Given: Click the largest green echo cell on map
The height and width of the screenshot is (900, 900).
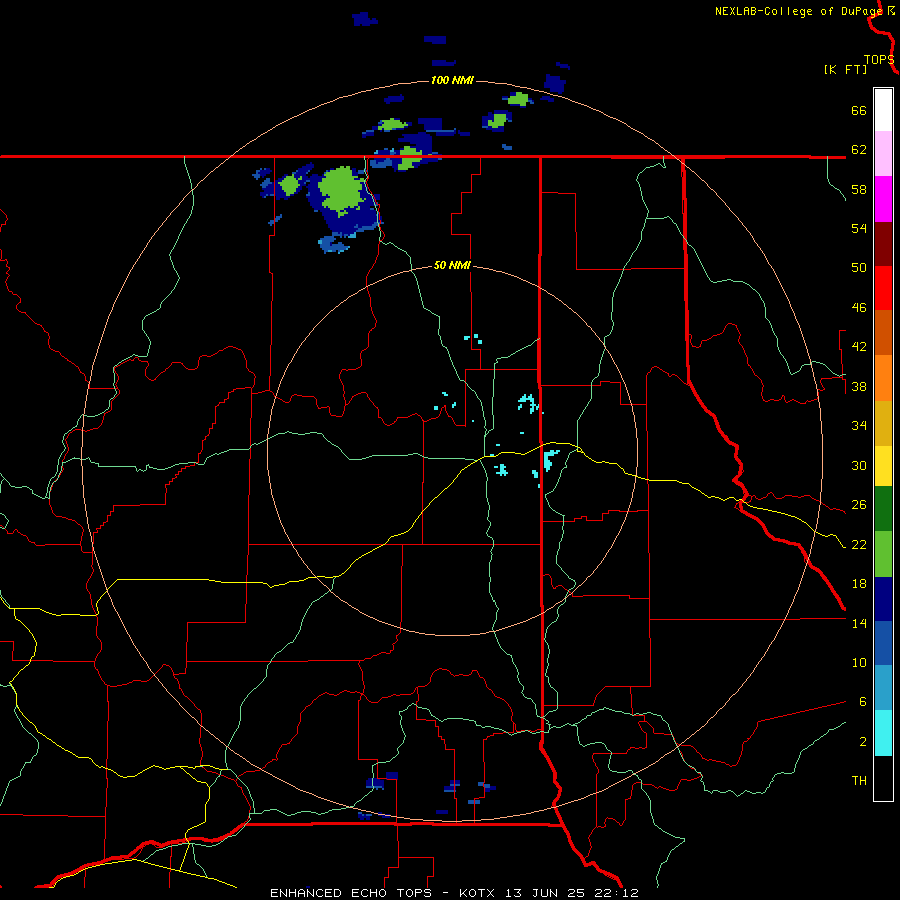Looking at the screenshot, I should click(342, 191).
